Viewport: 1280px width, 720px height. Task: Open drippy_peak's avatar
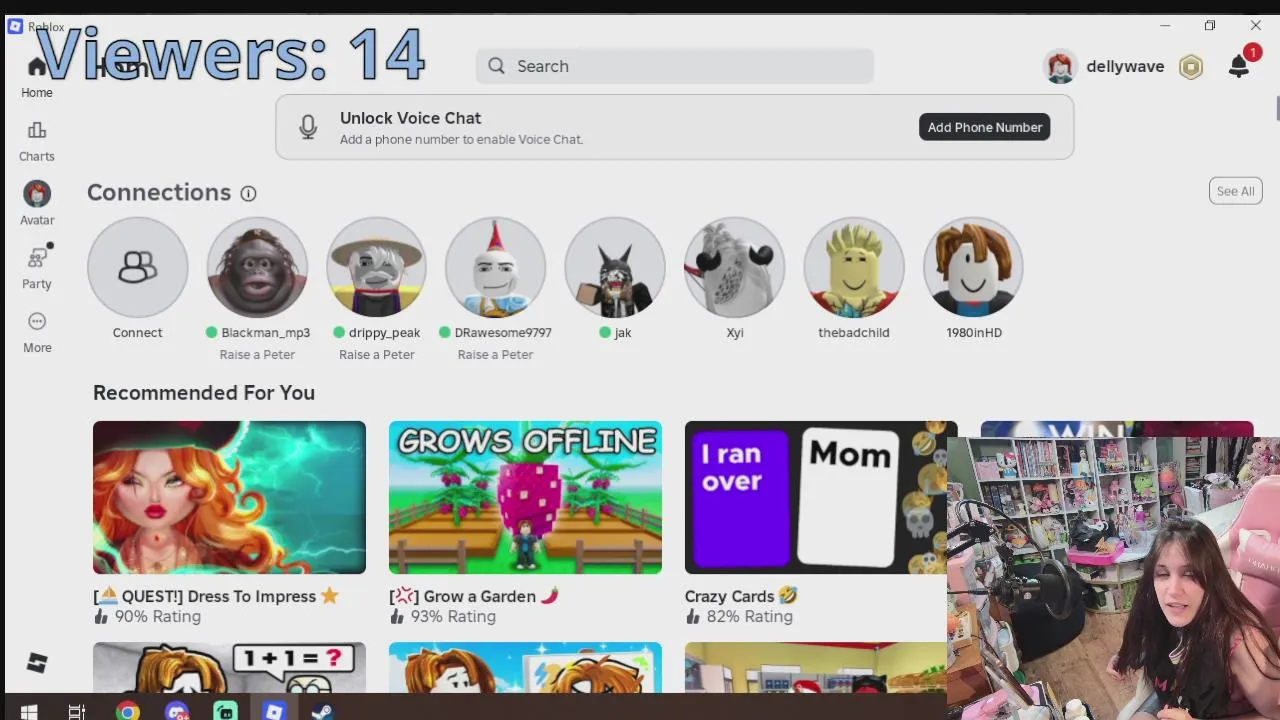click(376, 267)
